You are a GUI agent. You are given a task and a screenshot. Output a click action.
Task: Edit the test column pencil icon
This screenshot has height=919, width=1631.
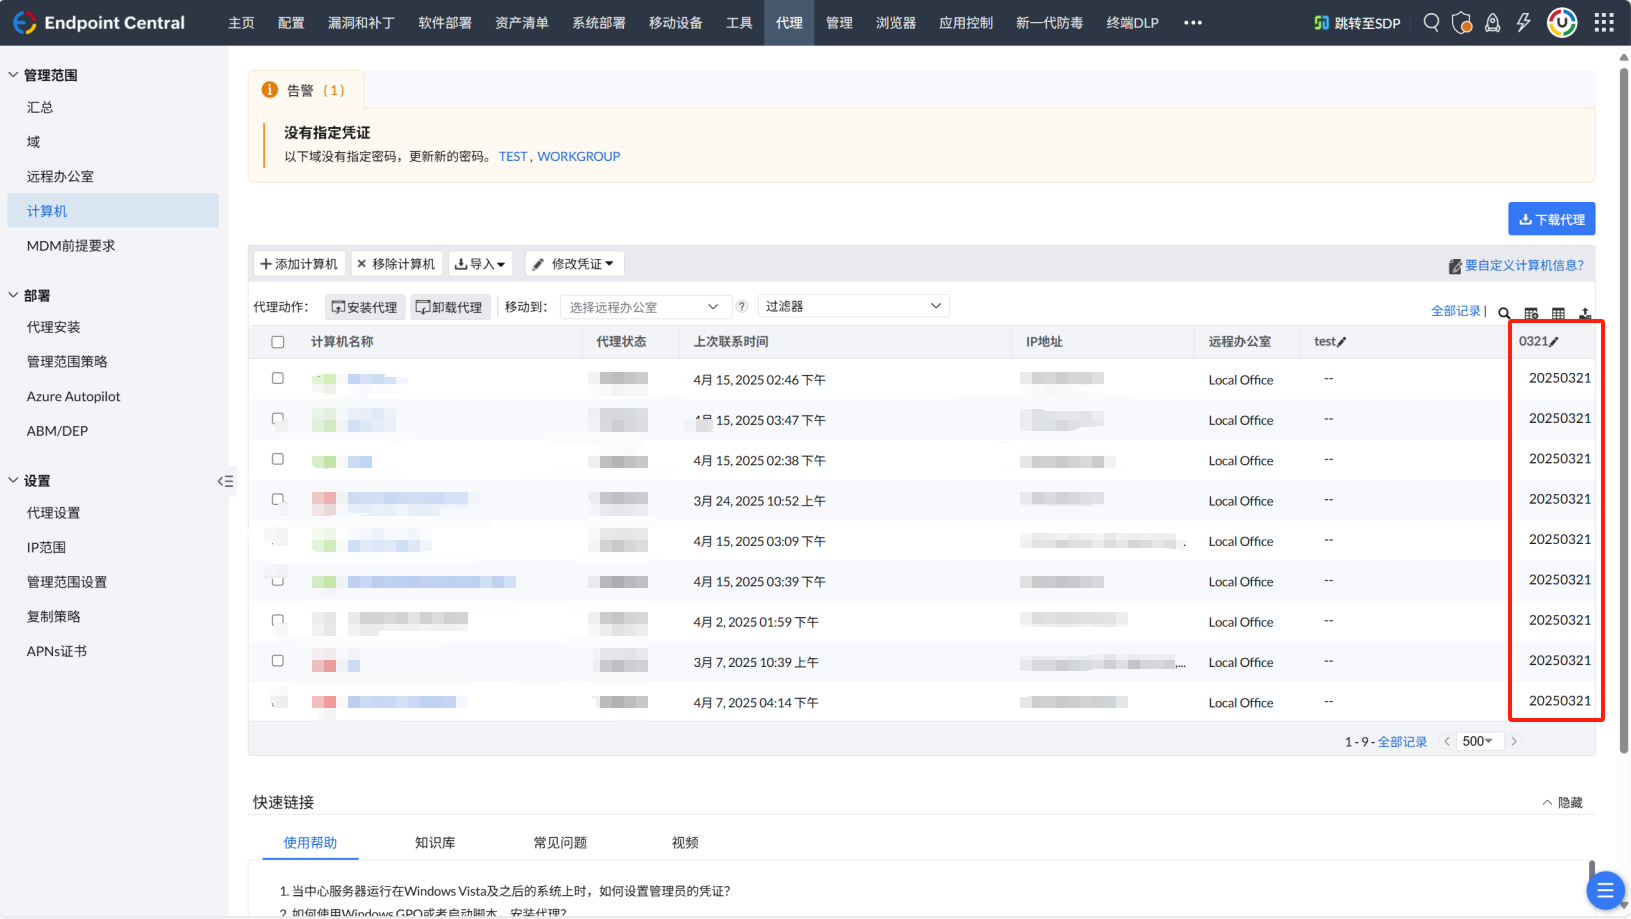pos(1342,342)
